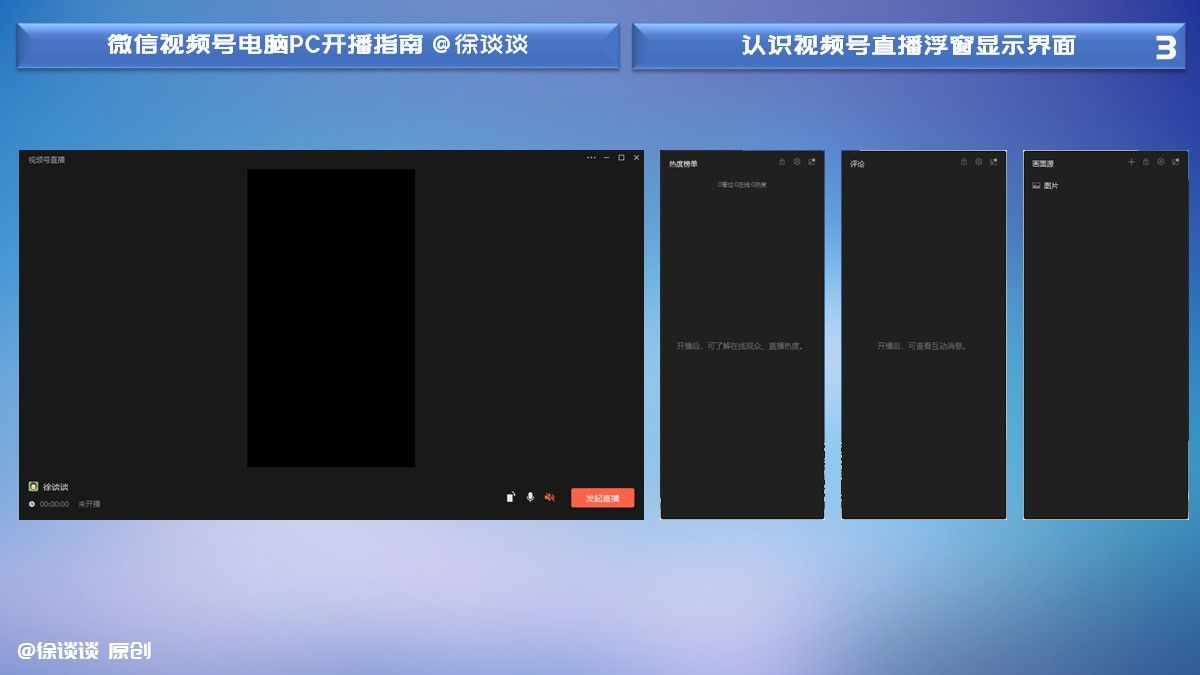
Task: Toggle the lock on the 画面源 panel
Action: pos(1146,161)
